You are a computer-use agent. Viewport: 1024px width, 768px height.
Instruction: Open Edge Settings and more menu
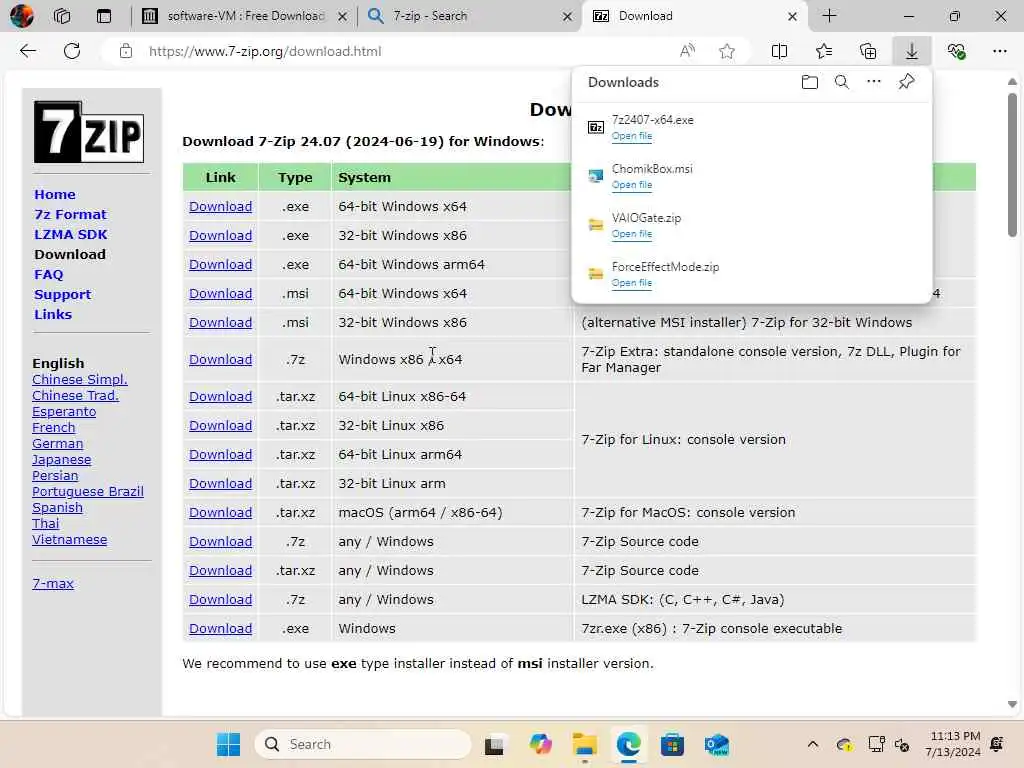tap(1000, 51)
